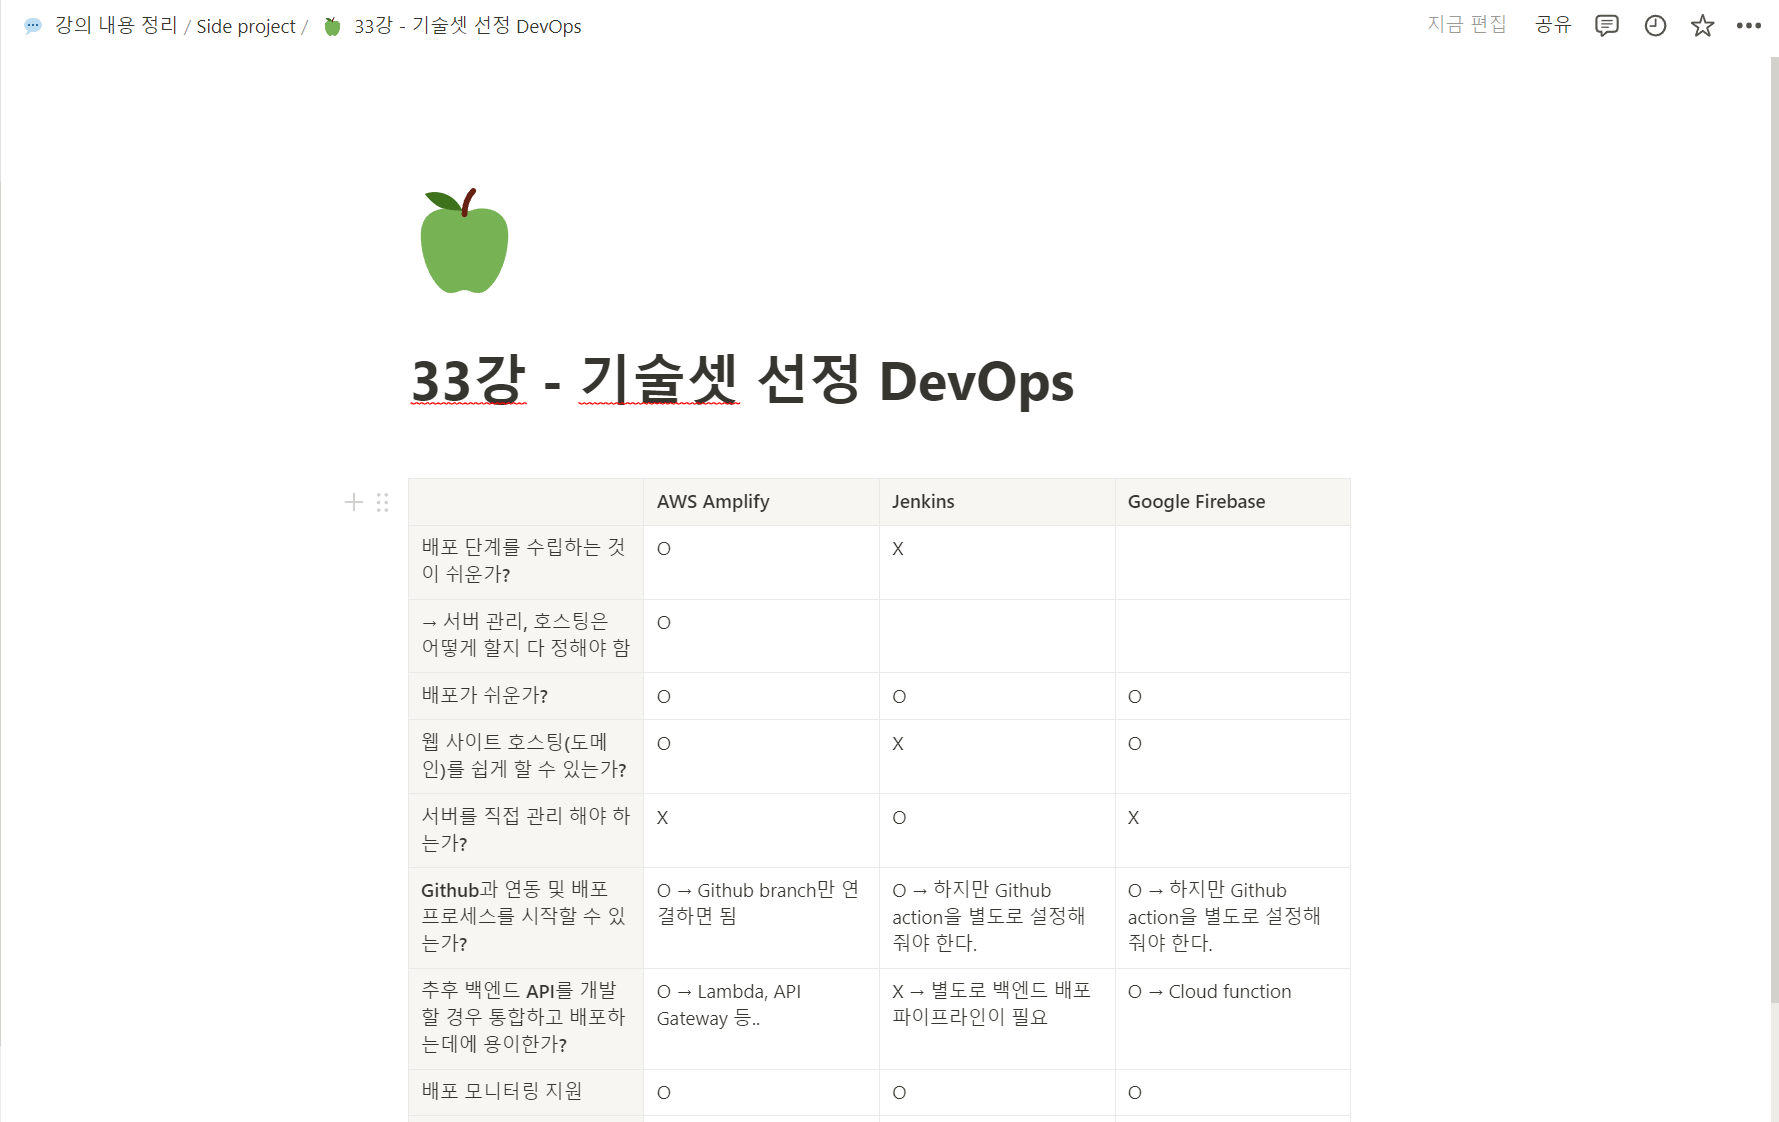
Task: Click AWS Amplify O in 서버 관리, 호스팅 row
Action: click(x=761, y=636)
